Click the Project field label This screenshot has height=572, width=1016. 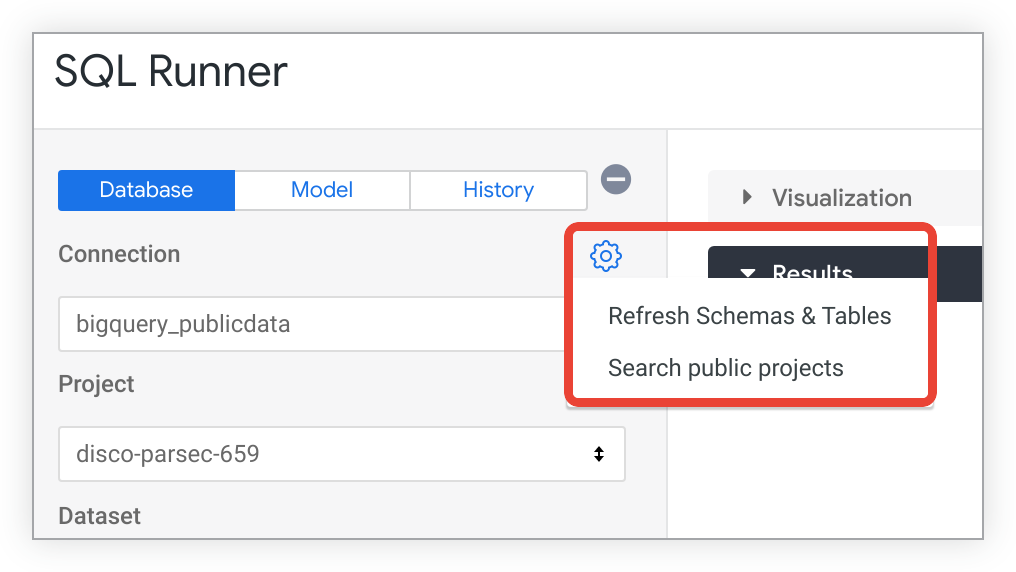pos(96,384)
